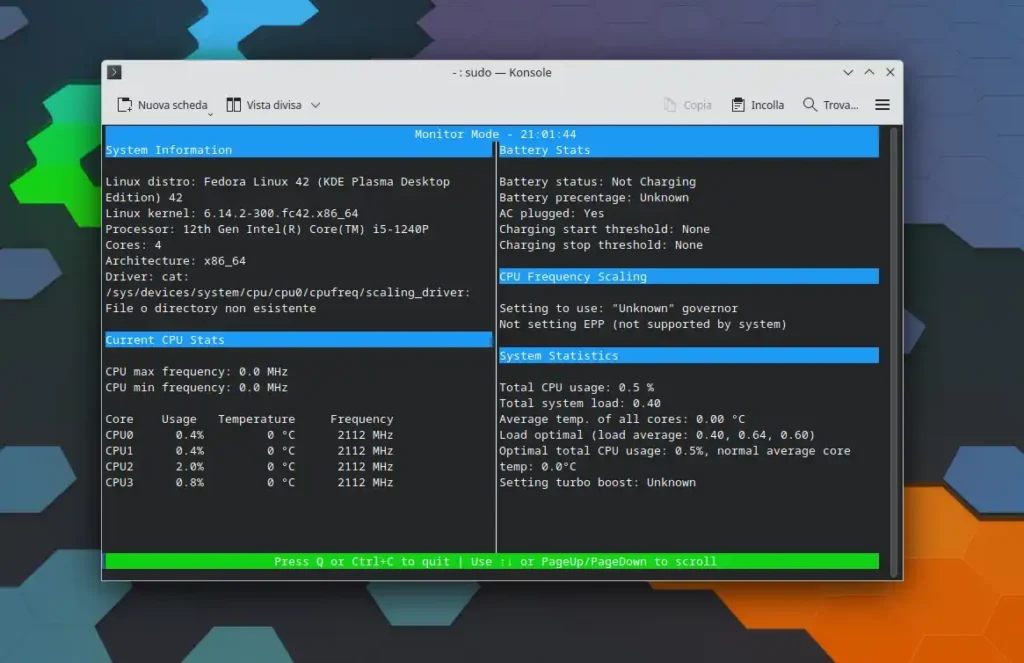Screen dimensions: 1024x663
Task: Close the Konsole window
Action: 890,73
